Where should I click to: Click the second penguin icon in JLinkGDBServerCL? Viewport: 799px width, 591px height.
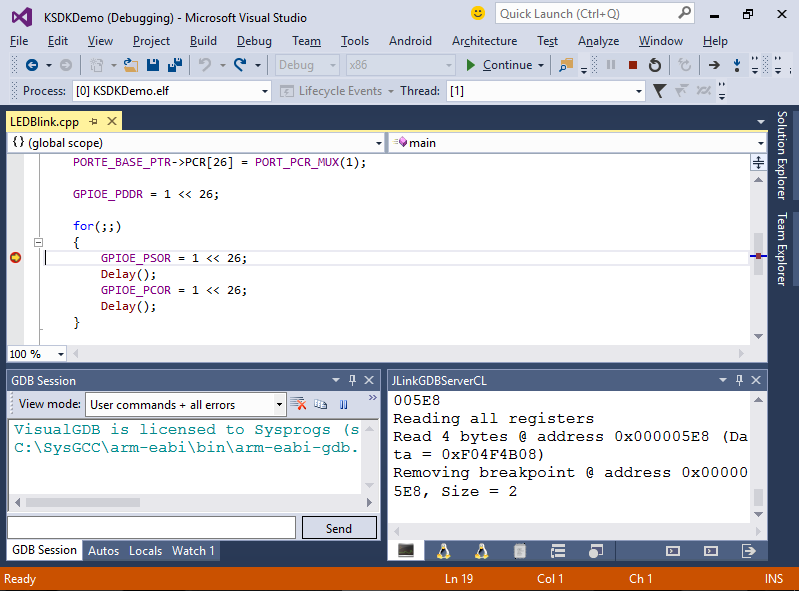(482, 551)
